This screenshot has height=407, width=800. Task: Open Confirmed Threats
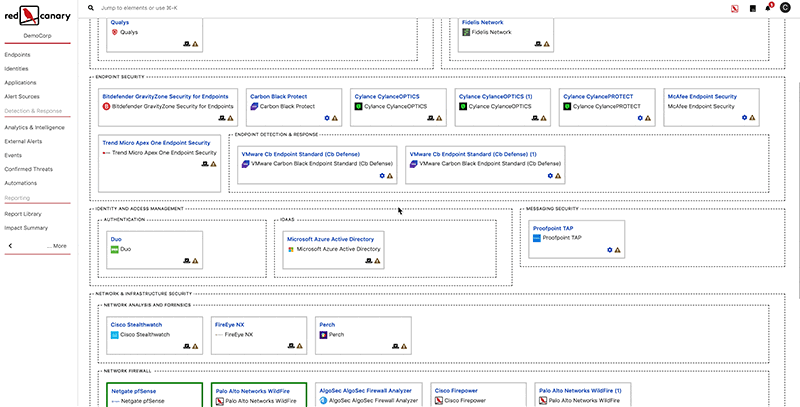click(29, 169)
